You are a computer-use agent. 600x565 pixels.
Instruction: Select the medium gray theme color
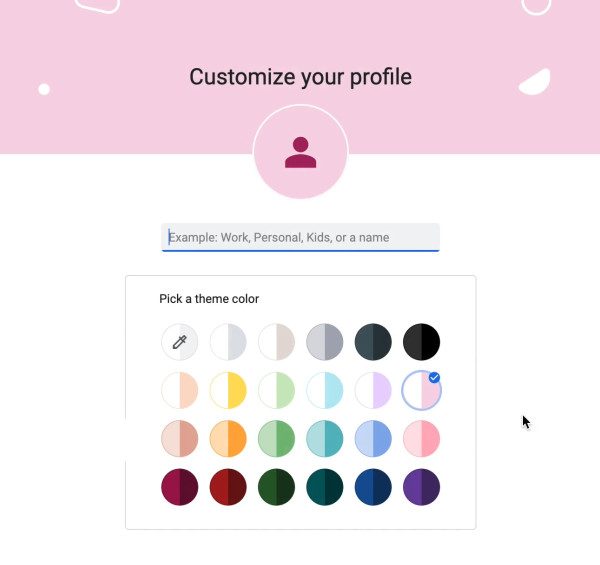coord(325,342)
